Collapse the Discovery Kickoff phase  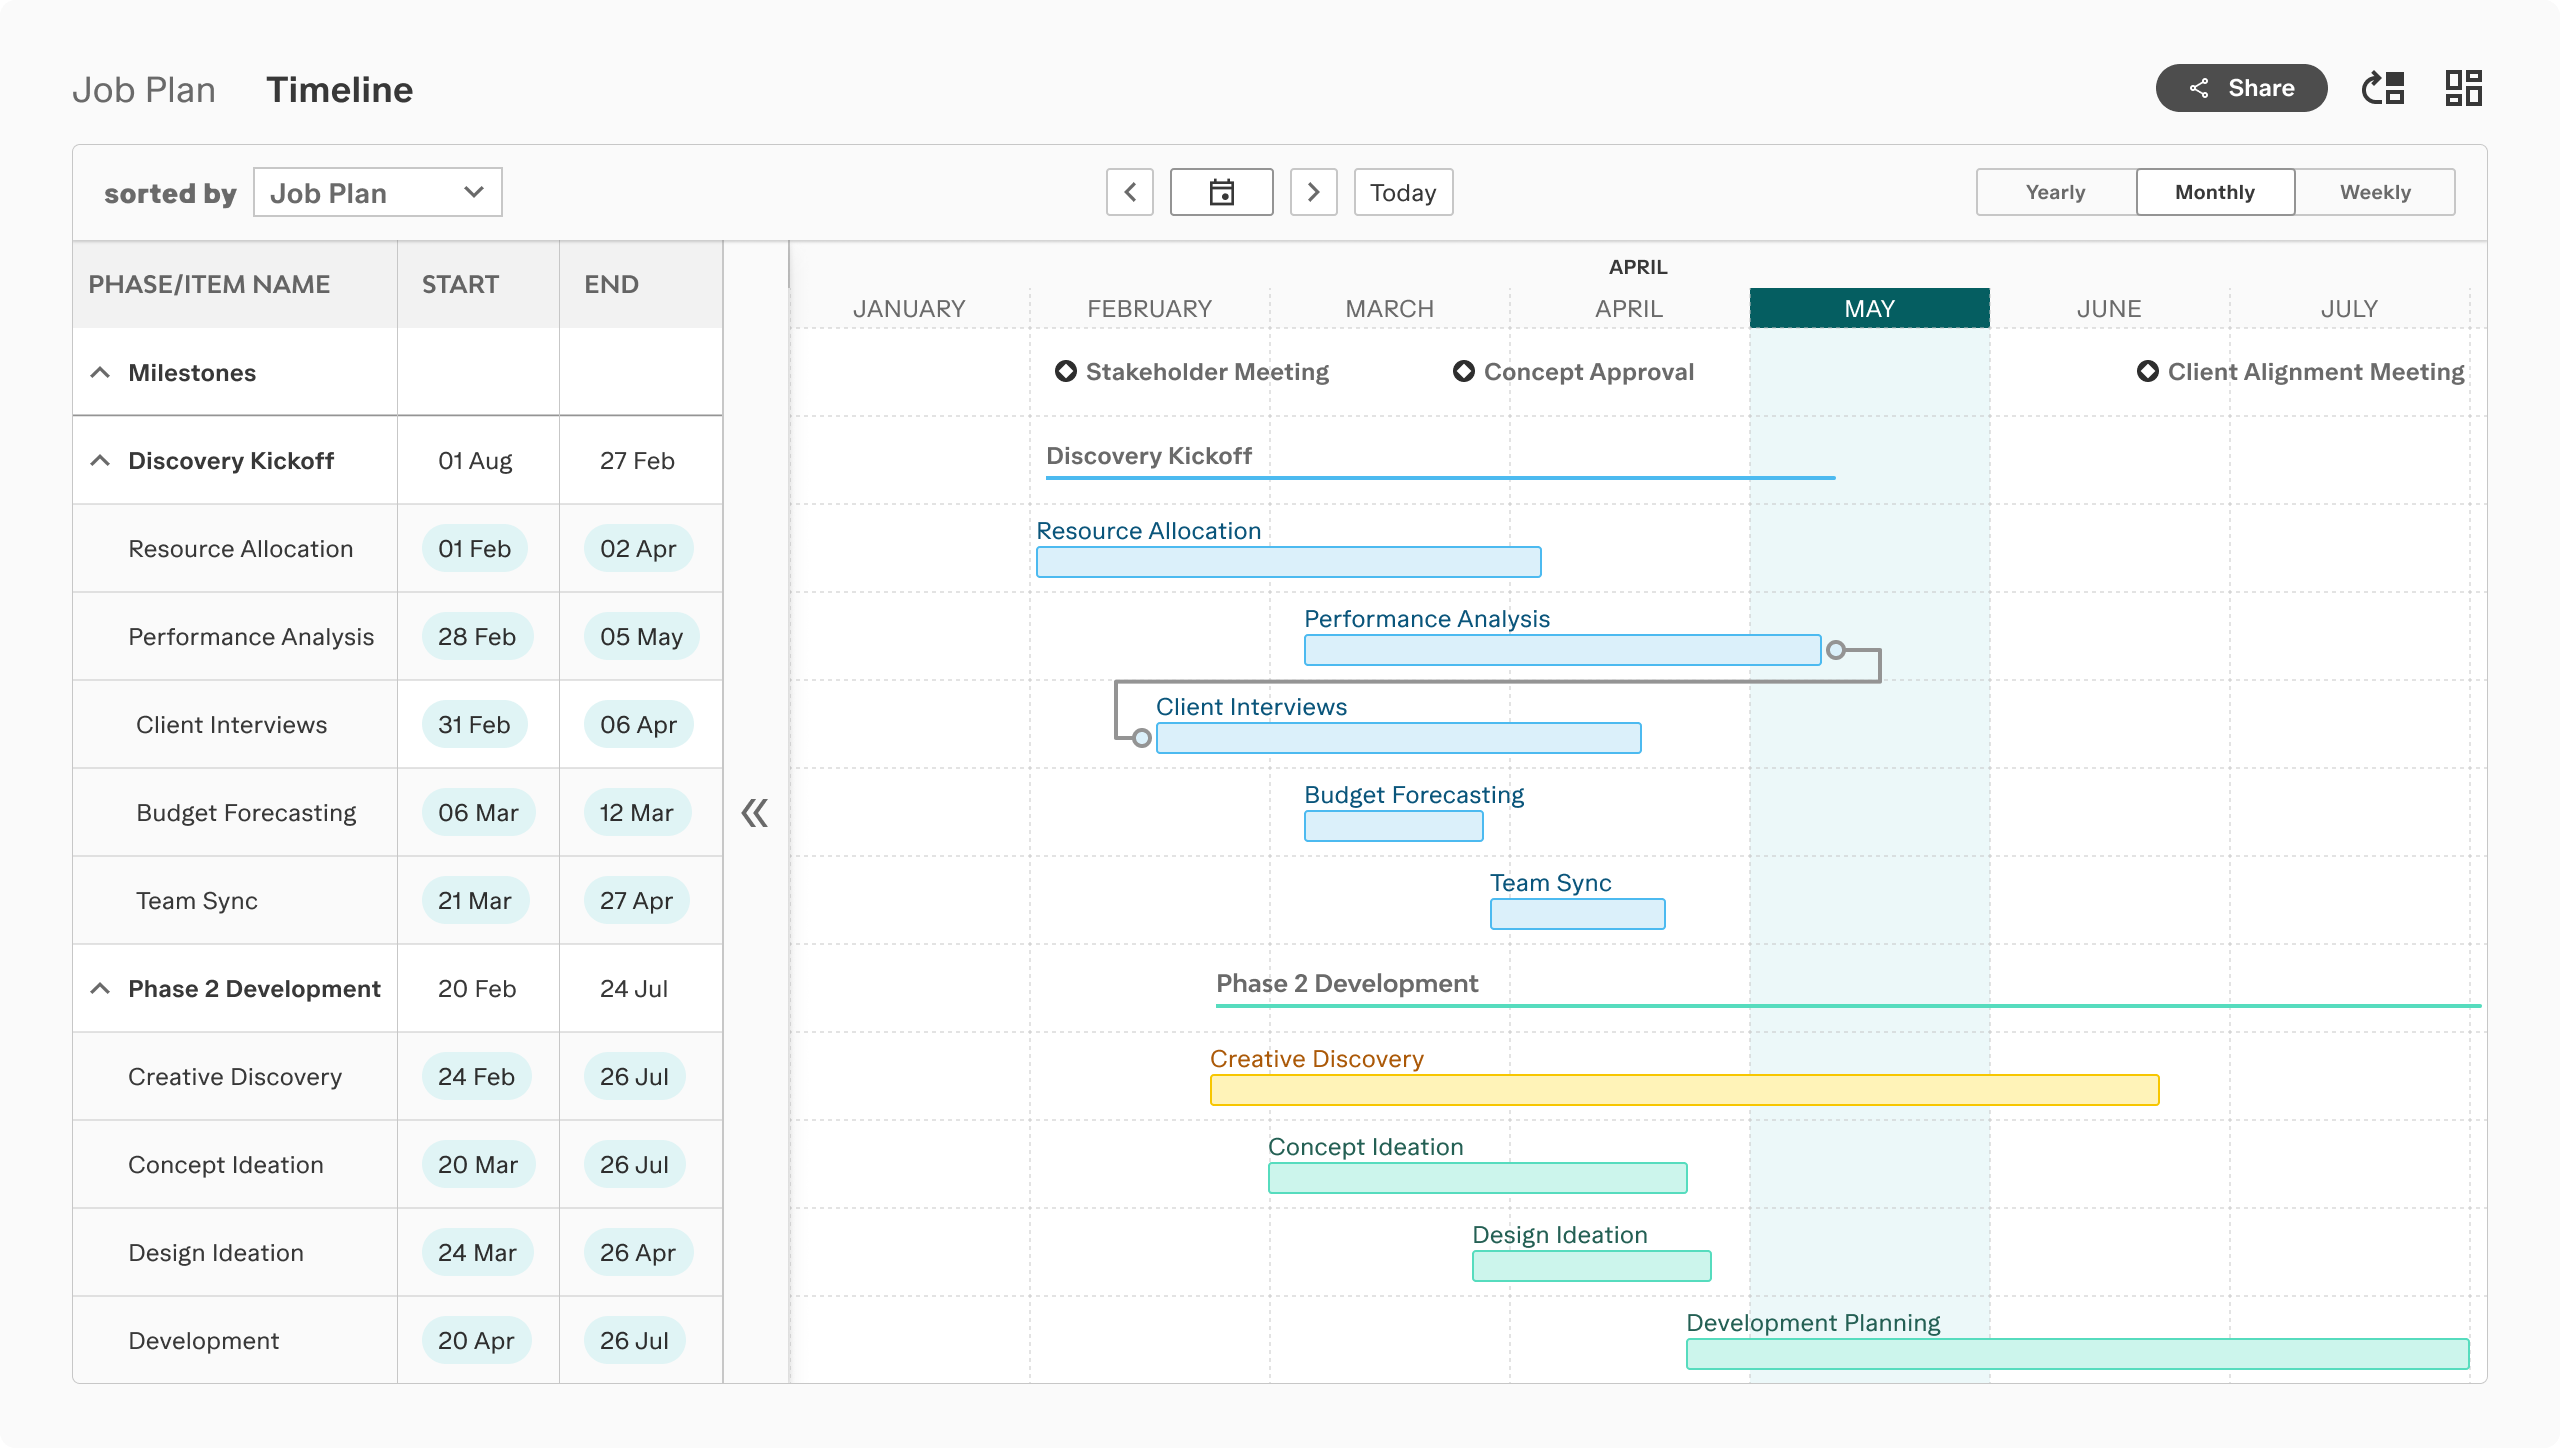pyautogui.click(x=100, y=460)
